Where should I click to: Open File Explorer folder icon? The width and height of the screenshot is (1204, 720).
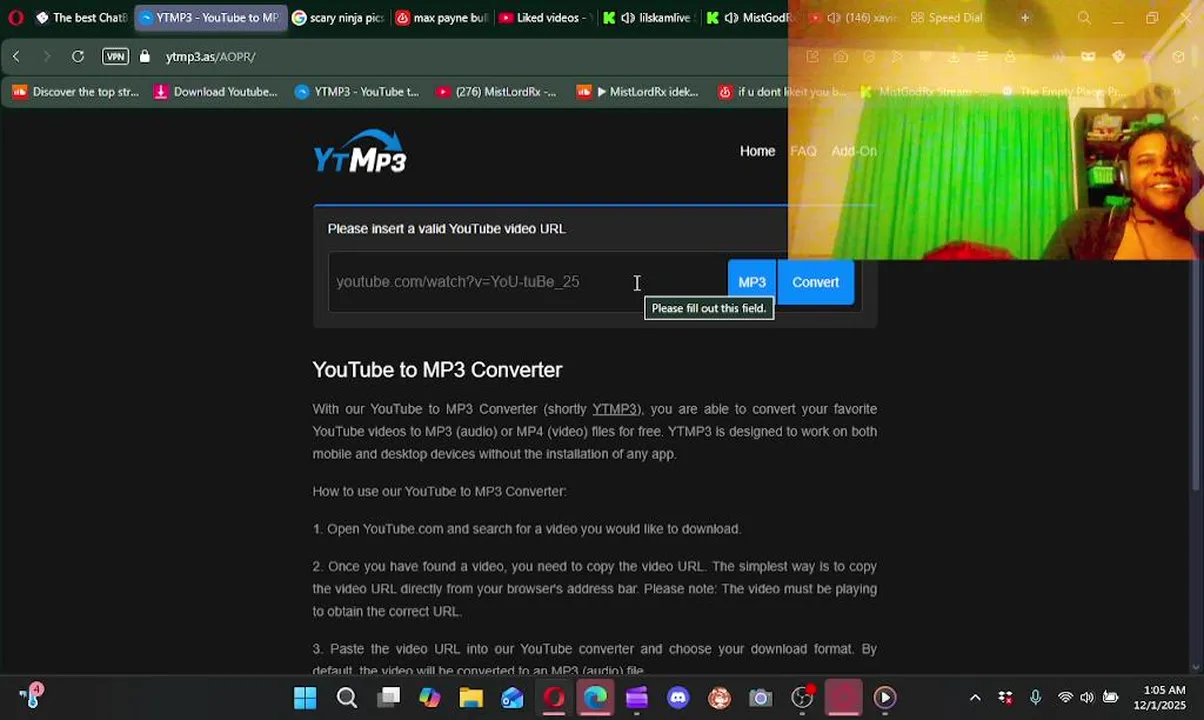pos(471,697)
